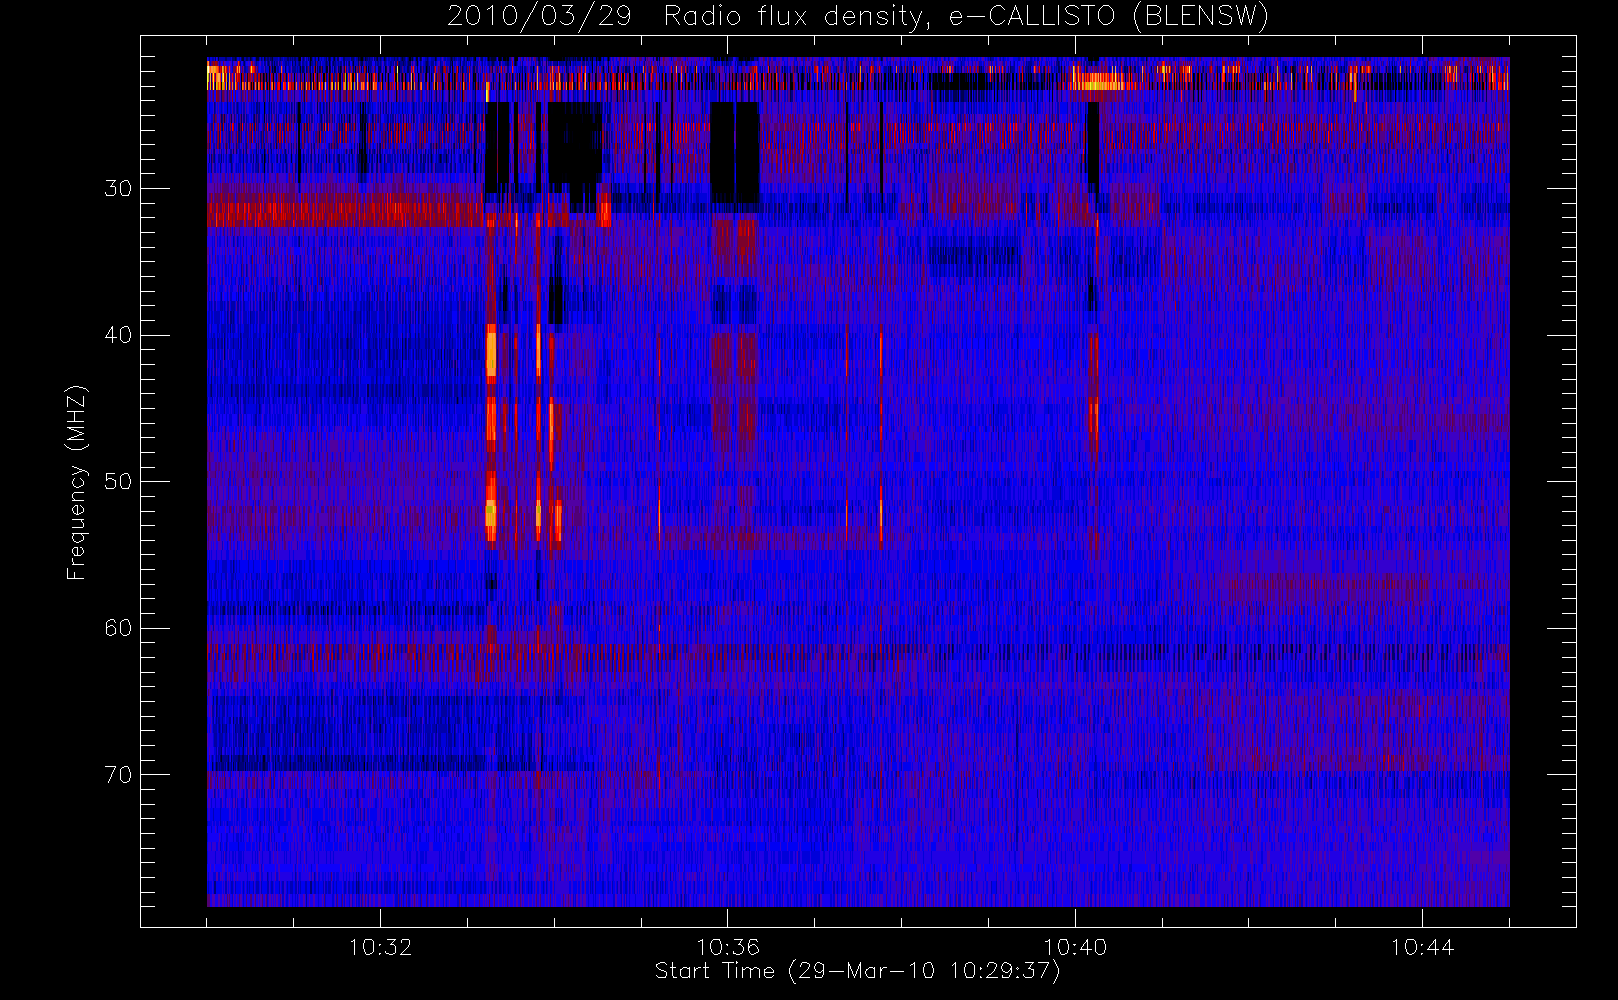Image resolution: width=1618 pixels, height=1000 pixels.
Task: Click the 'Start Time (29-Mar-10 10:29:37)' label
Action: tap(858, 971)
